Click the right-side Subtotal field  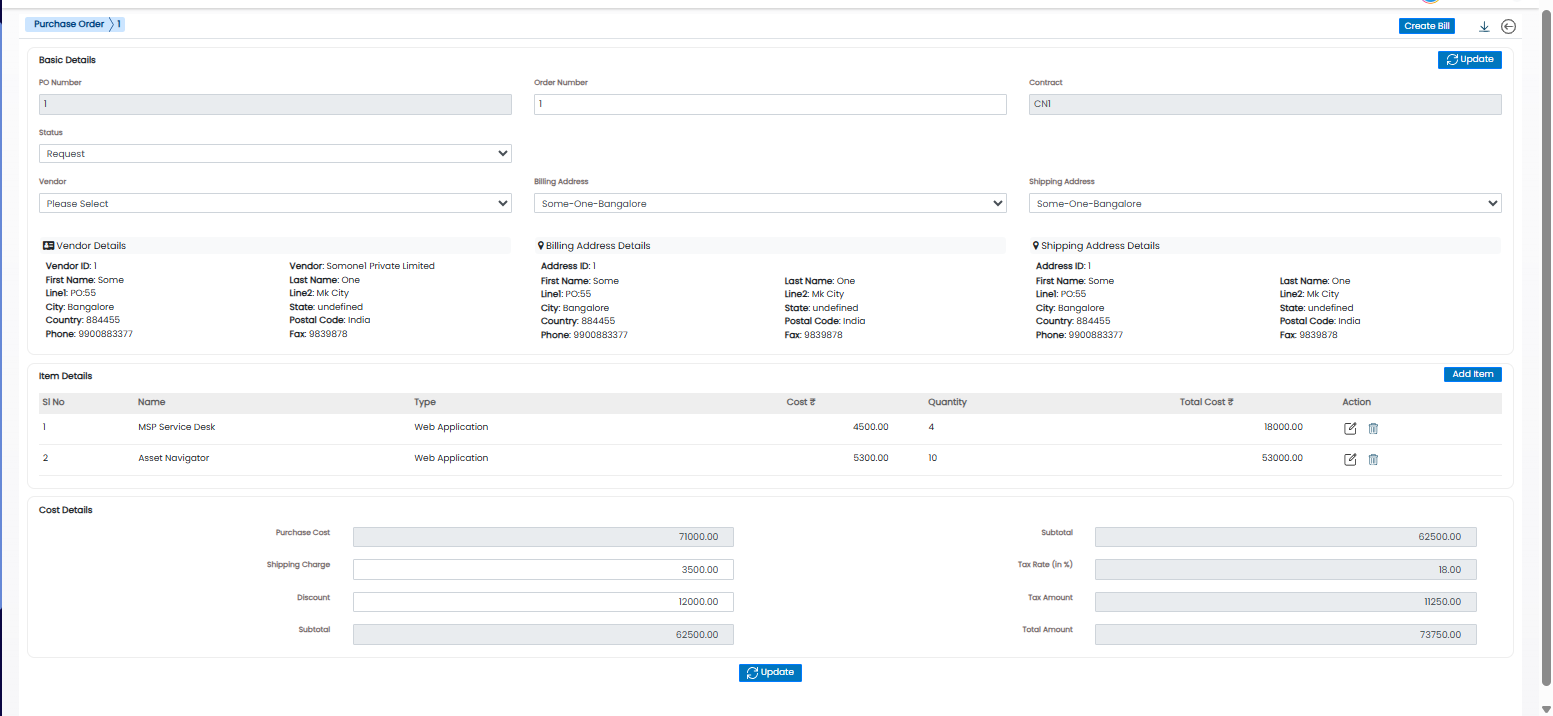pyautogui.click(x=1285, y=537)
